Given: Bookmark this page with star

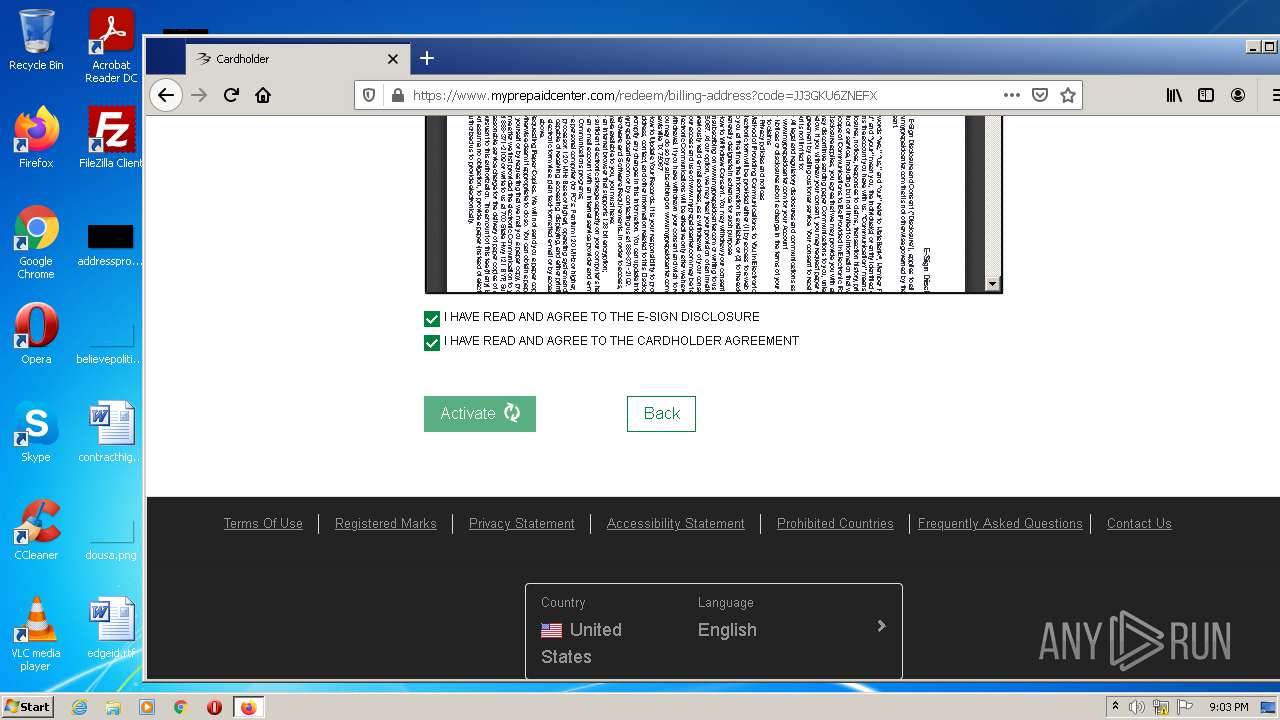Looking at the screenshot, I should pyautogui.click(x=1068, y=95).
